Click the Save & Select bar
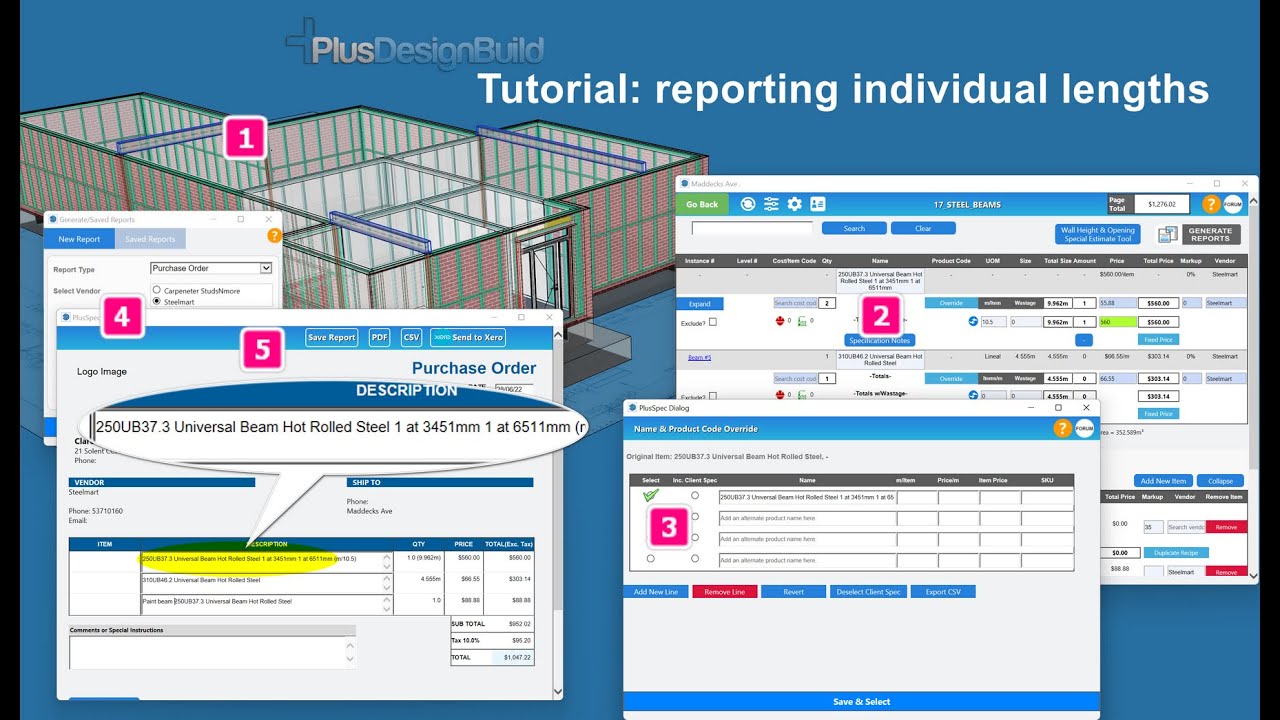 click(x=861, y=702)
